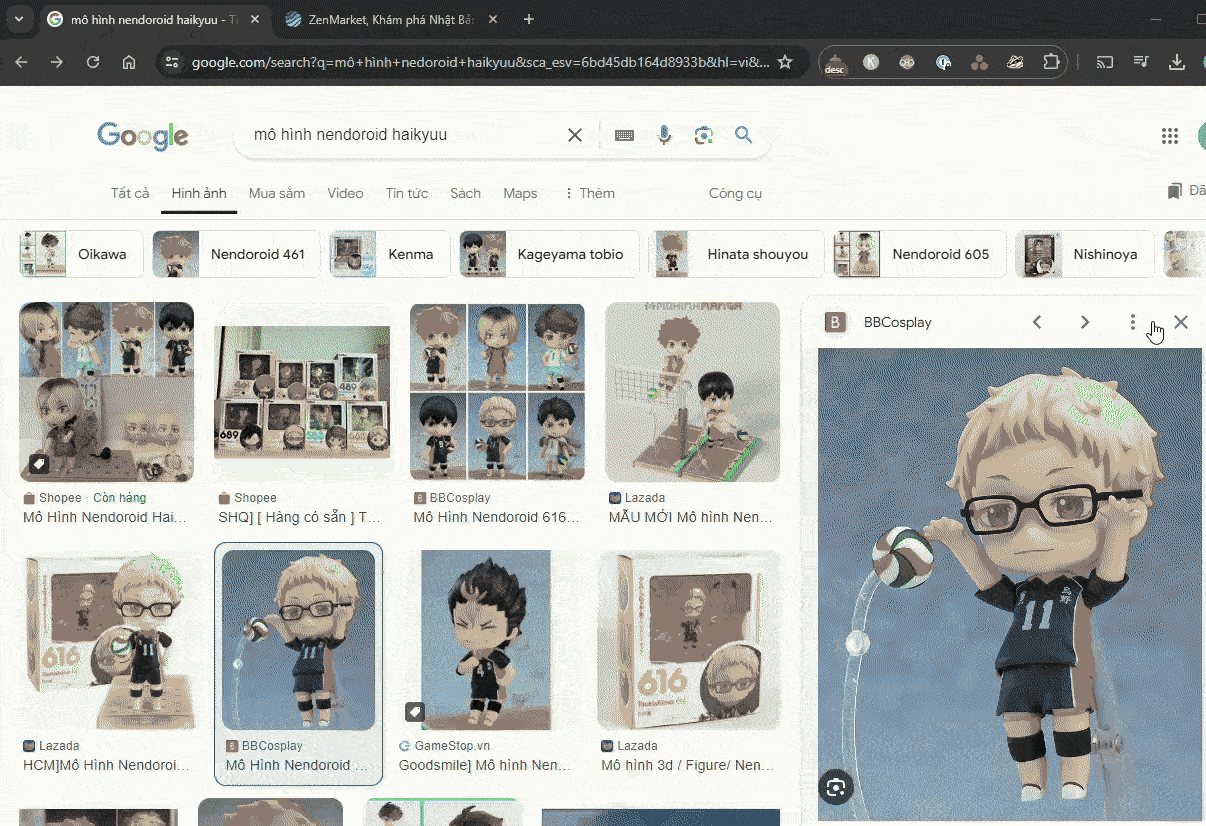
Task: Switch to the Tin tức tab
Action: [407, 193]
